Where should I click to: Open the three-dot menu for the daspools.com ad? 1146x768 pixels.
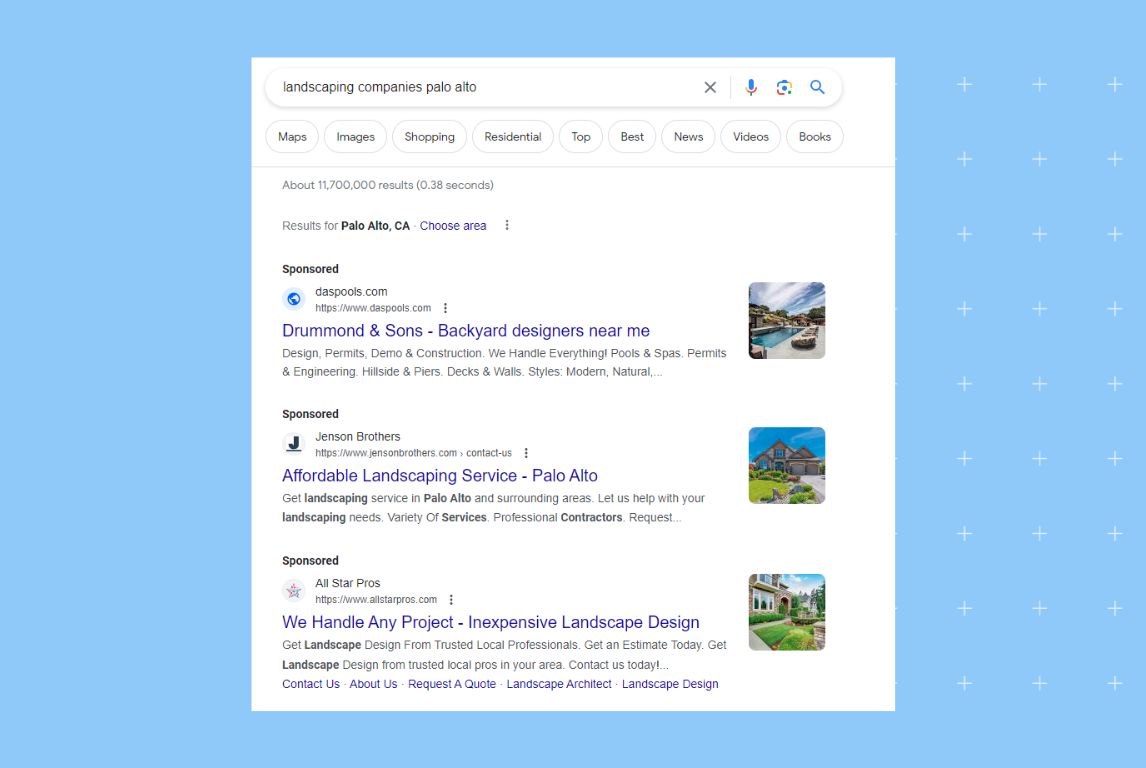click(445, 308)
